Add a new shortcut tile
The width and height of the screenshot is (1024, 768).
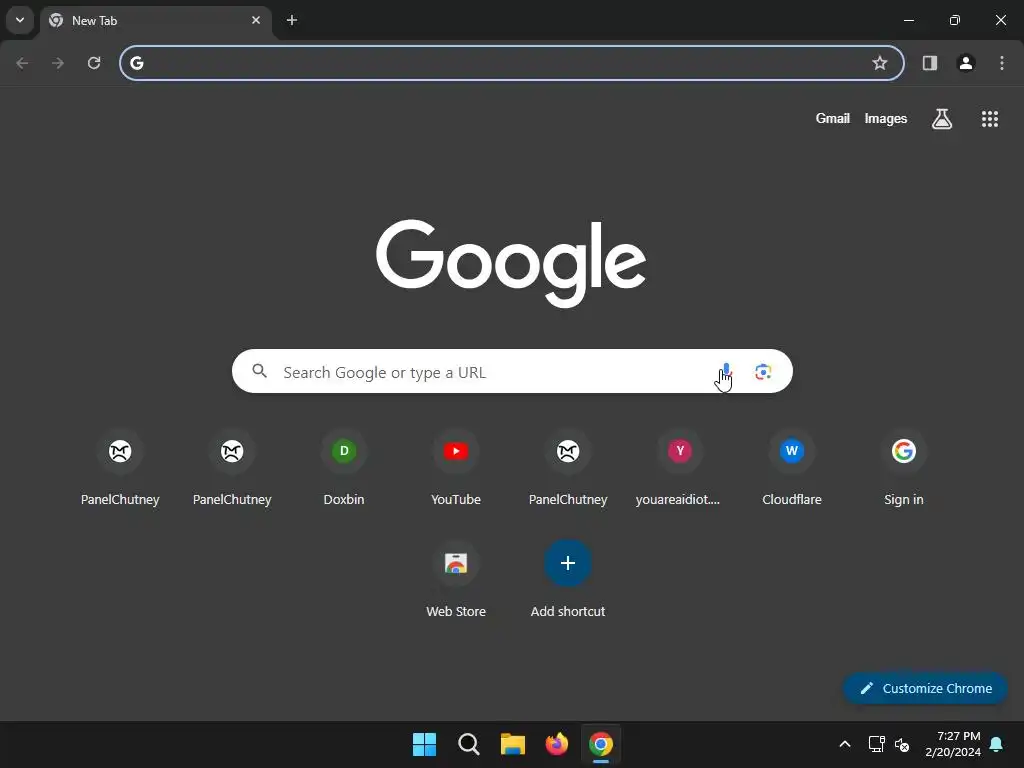coord(568,581)
